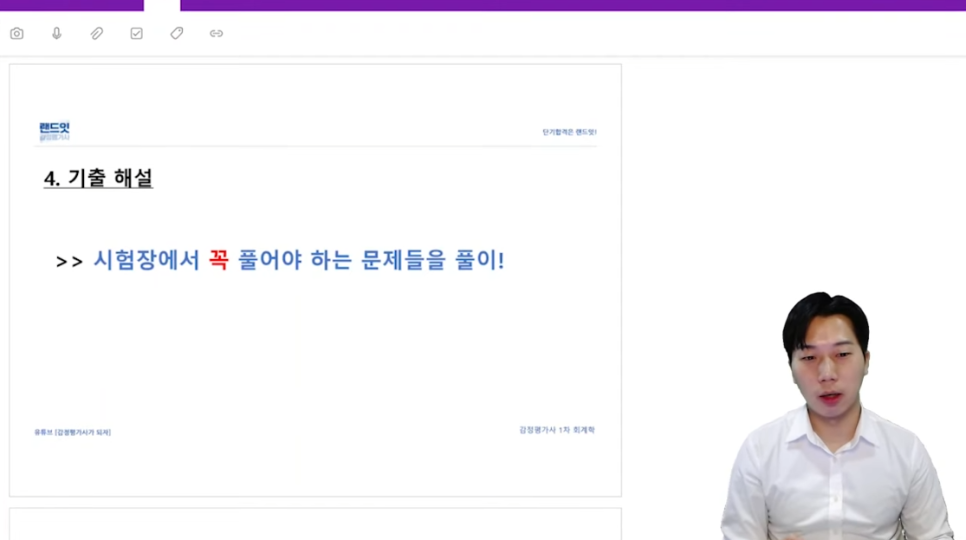
Task: Click the red word 꼭 on slide
Action: coord(219,260)
